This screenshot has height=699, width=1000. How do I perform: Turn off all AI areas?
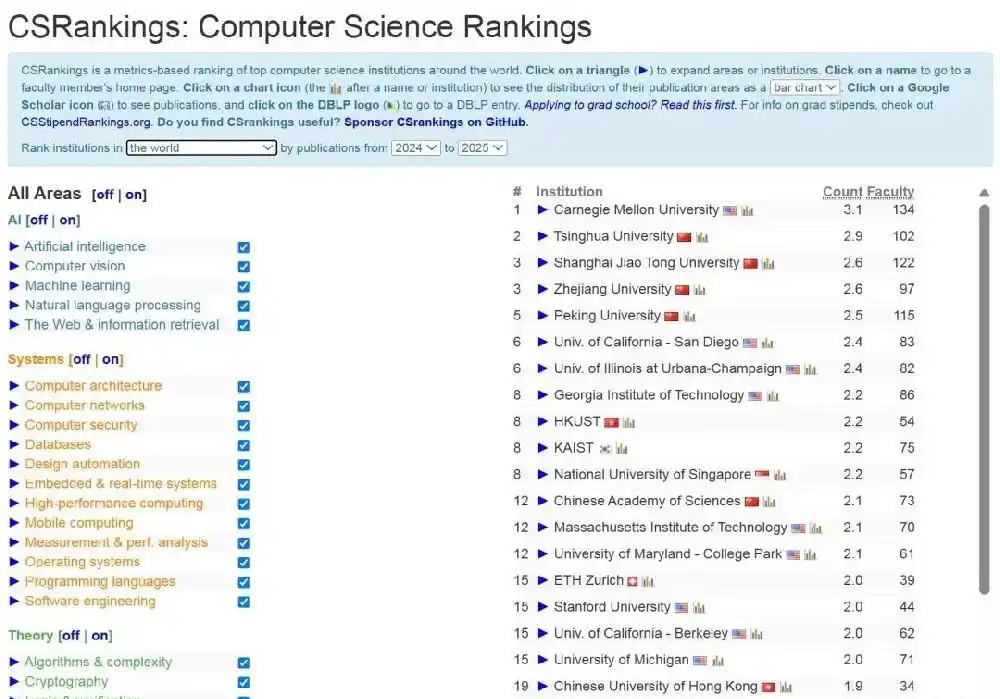[x=39, y=220]
